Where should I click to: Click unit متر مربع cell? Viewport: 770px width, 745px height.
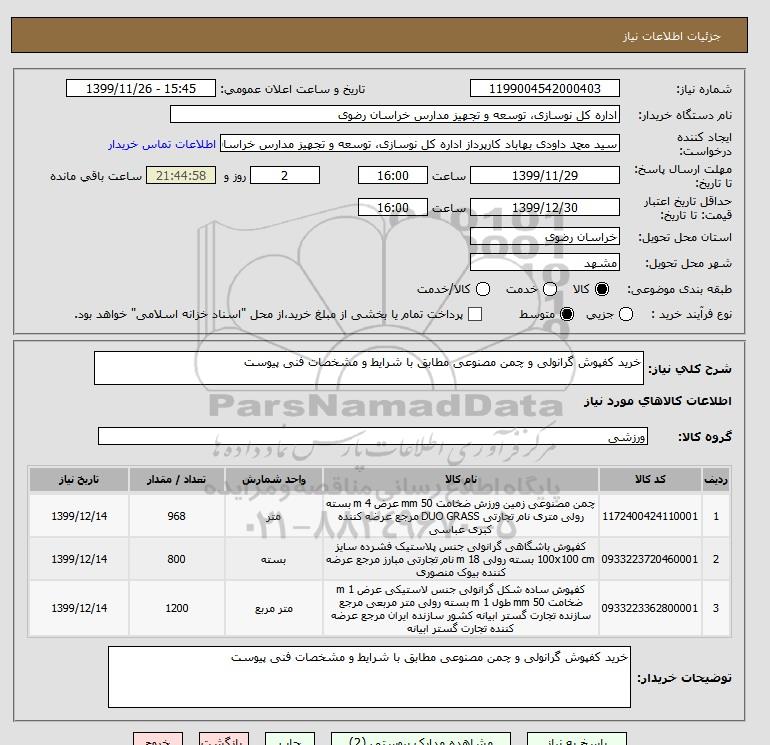(274, 608)
